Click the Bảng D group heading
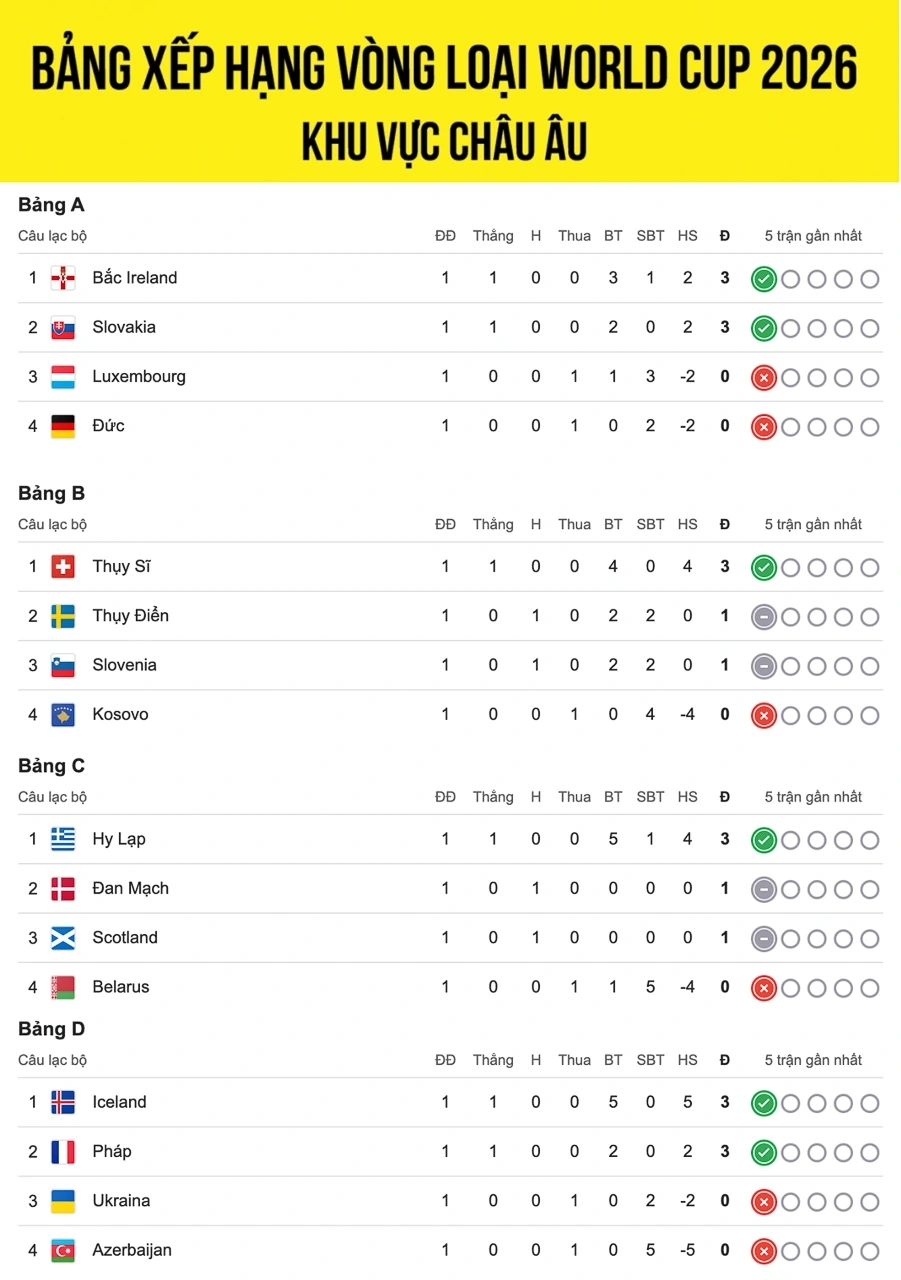 (x=52, y=1029)
